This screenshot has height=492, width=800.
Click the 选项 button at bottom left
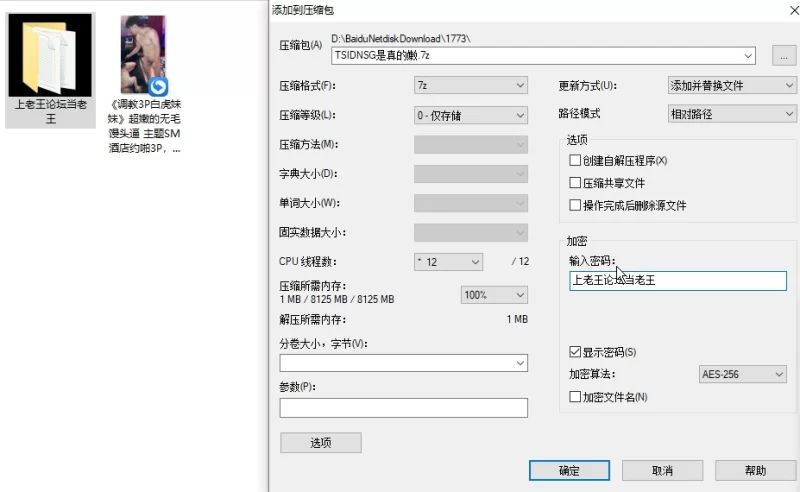(320, 442)
